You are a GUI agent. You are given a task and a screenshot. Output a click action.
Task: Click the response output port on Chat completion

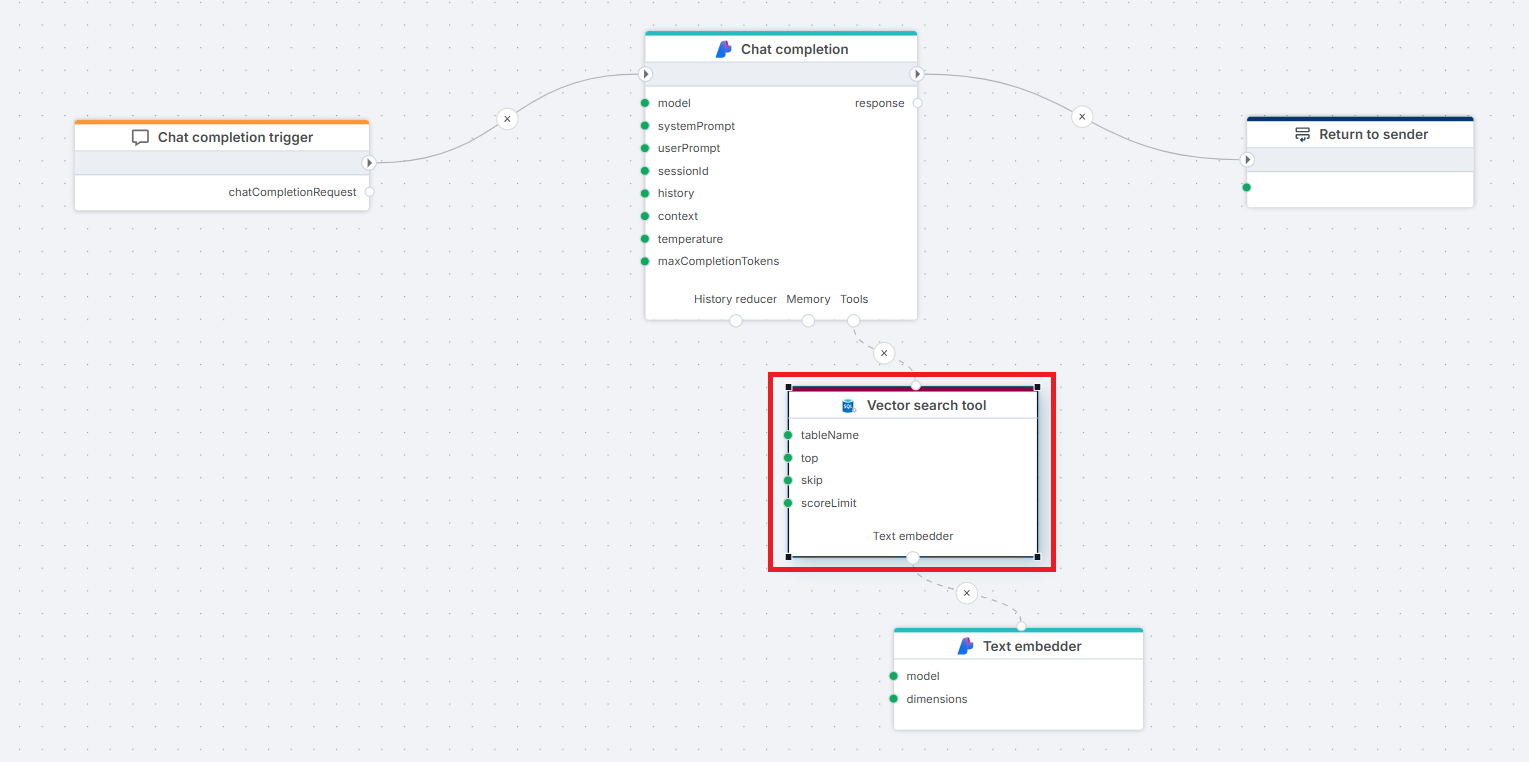[x=917, y=103]
